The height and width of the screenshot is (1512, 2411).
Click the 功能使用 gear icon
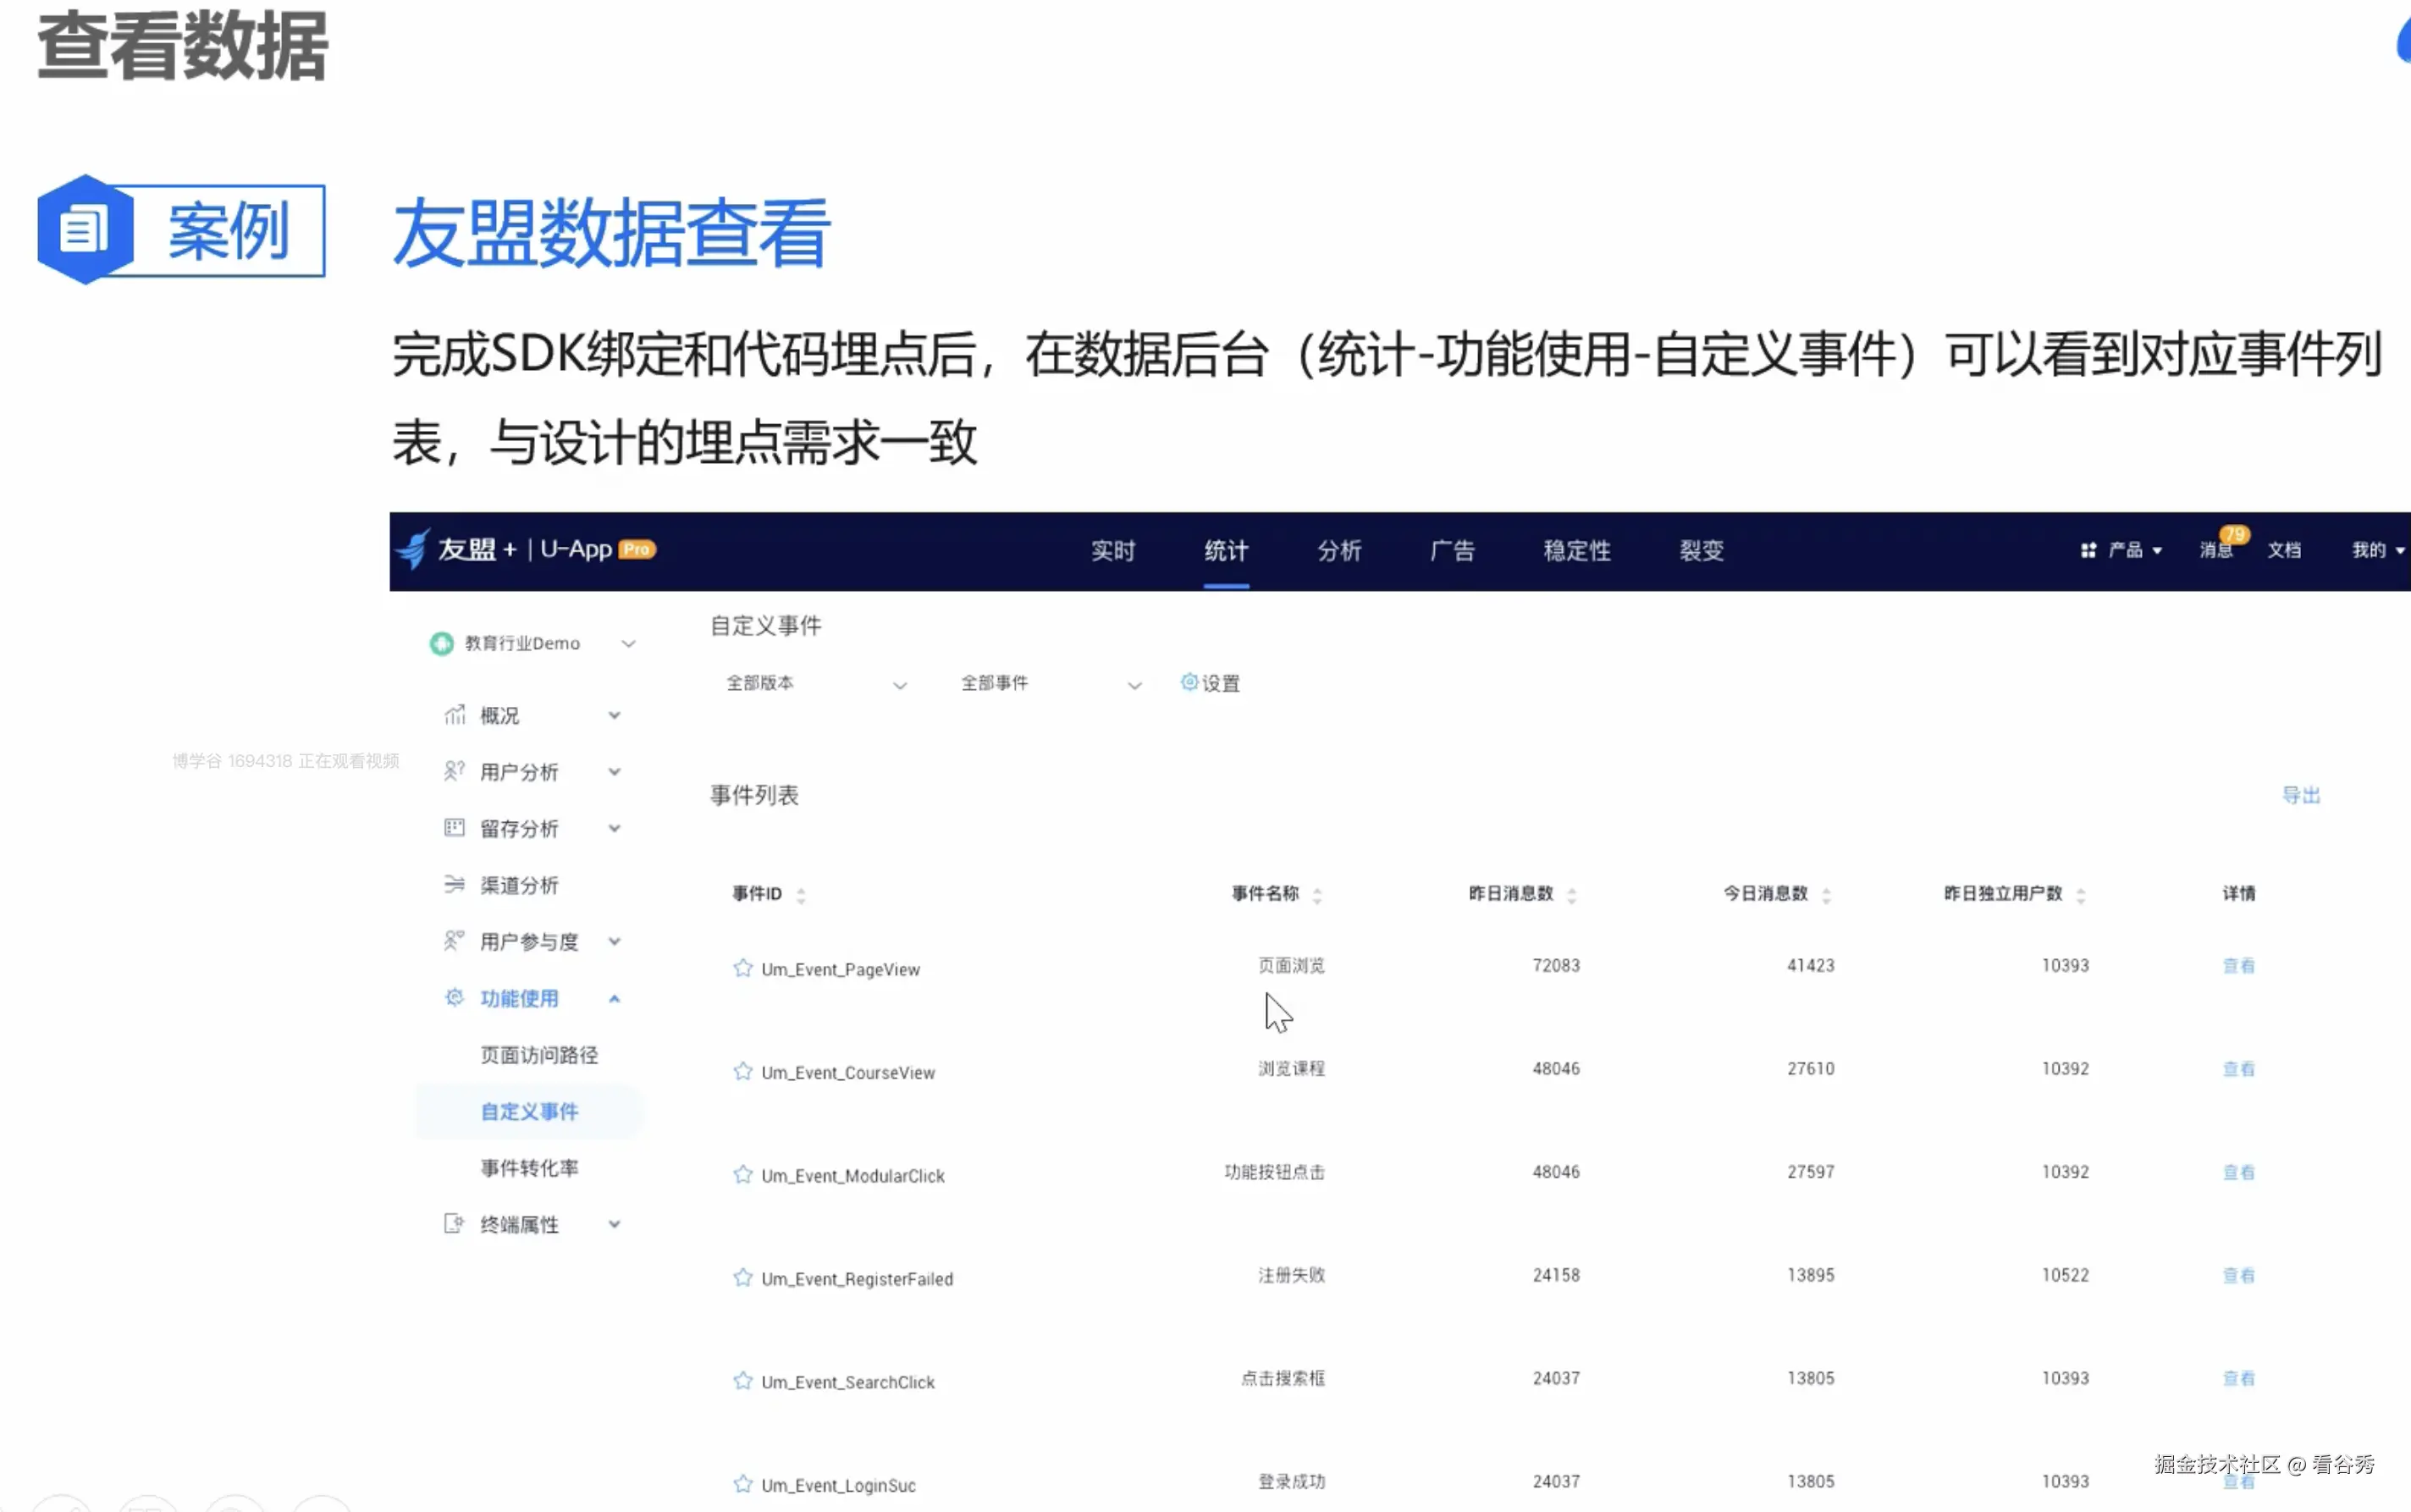[455, 997]
